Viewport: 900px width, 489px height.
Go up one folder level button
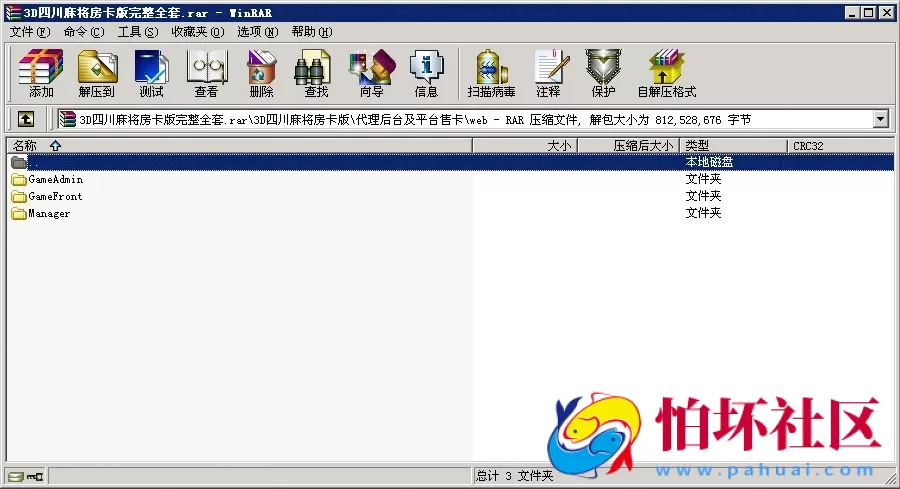(26, 119)
